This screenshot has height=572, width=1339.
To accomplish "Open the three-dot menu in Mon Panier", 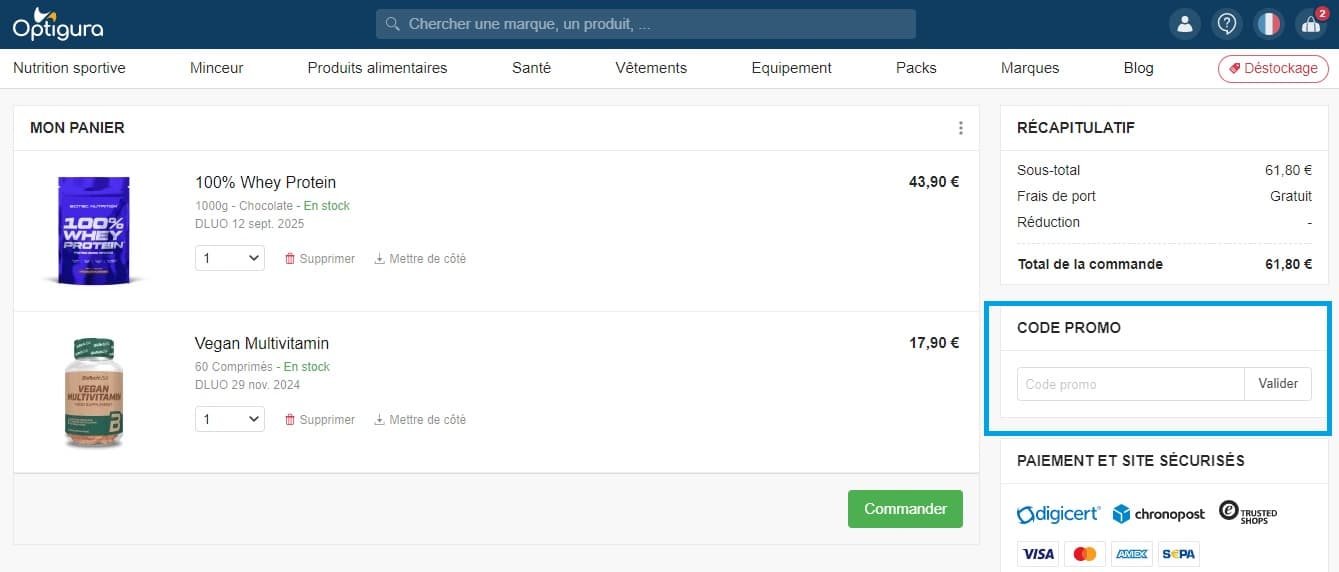I will click(x=960, y=128).
